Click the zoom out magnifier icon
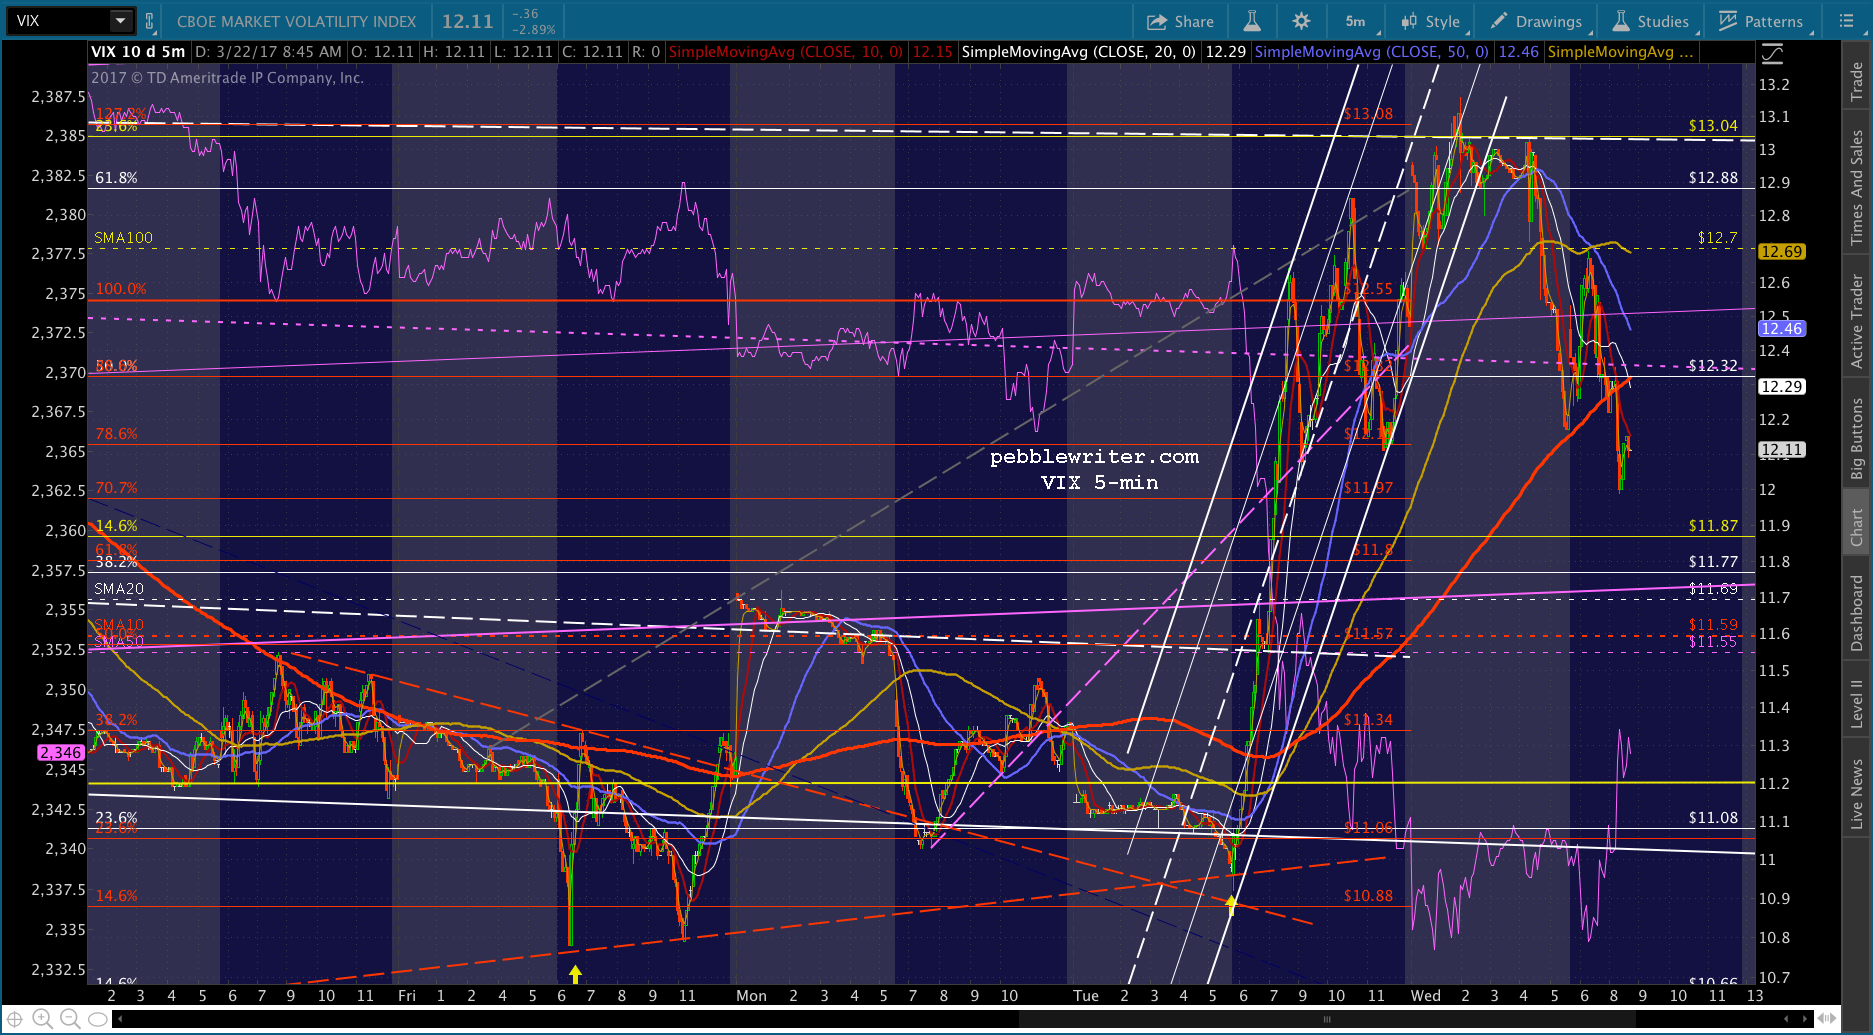 click(x=70, y=1019)
